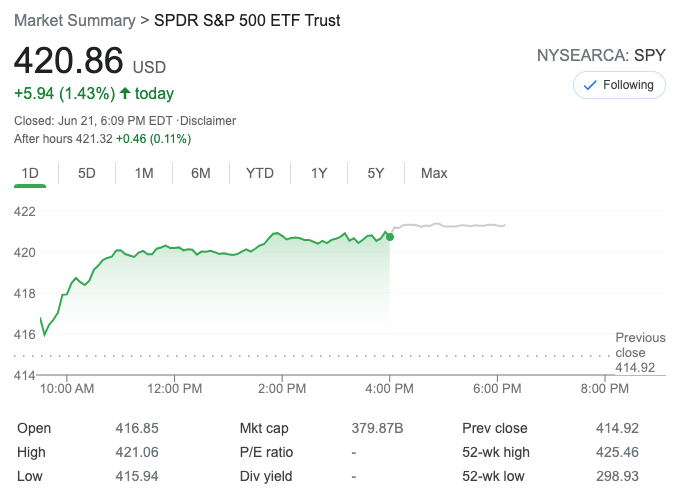Switch chart to 1M range

coord(144,173)
